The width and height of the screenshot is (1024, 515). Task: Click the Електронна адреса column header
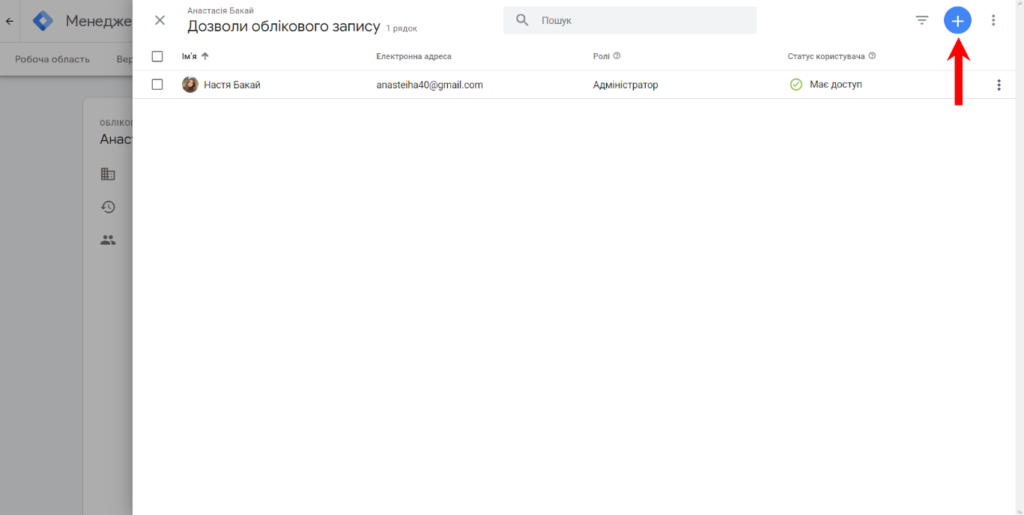[413, 56]
